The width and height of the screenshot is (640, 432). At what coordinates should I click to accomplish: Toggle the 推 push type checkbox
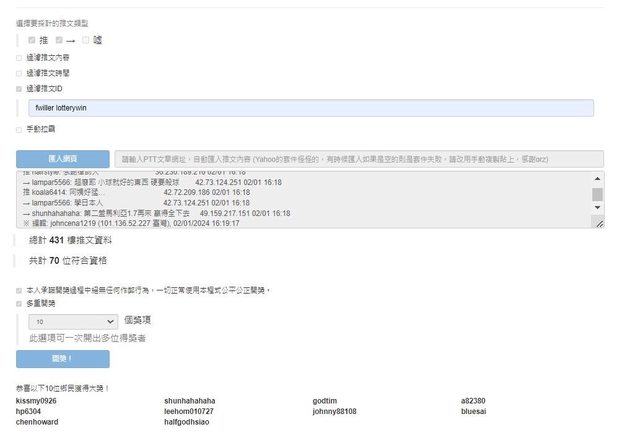[32, 40]
